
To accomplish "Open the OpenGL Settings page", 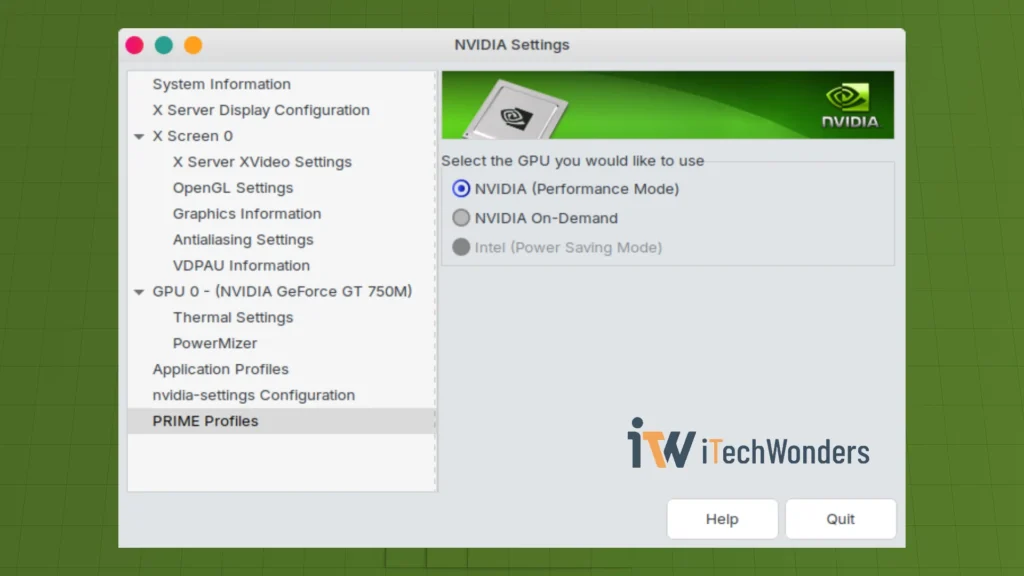I will (232, 187).
